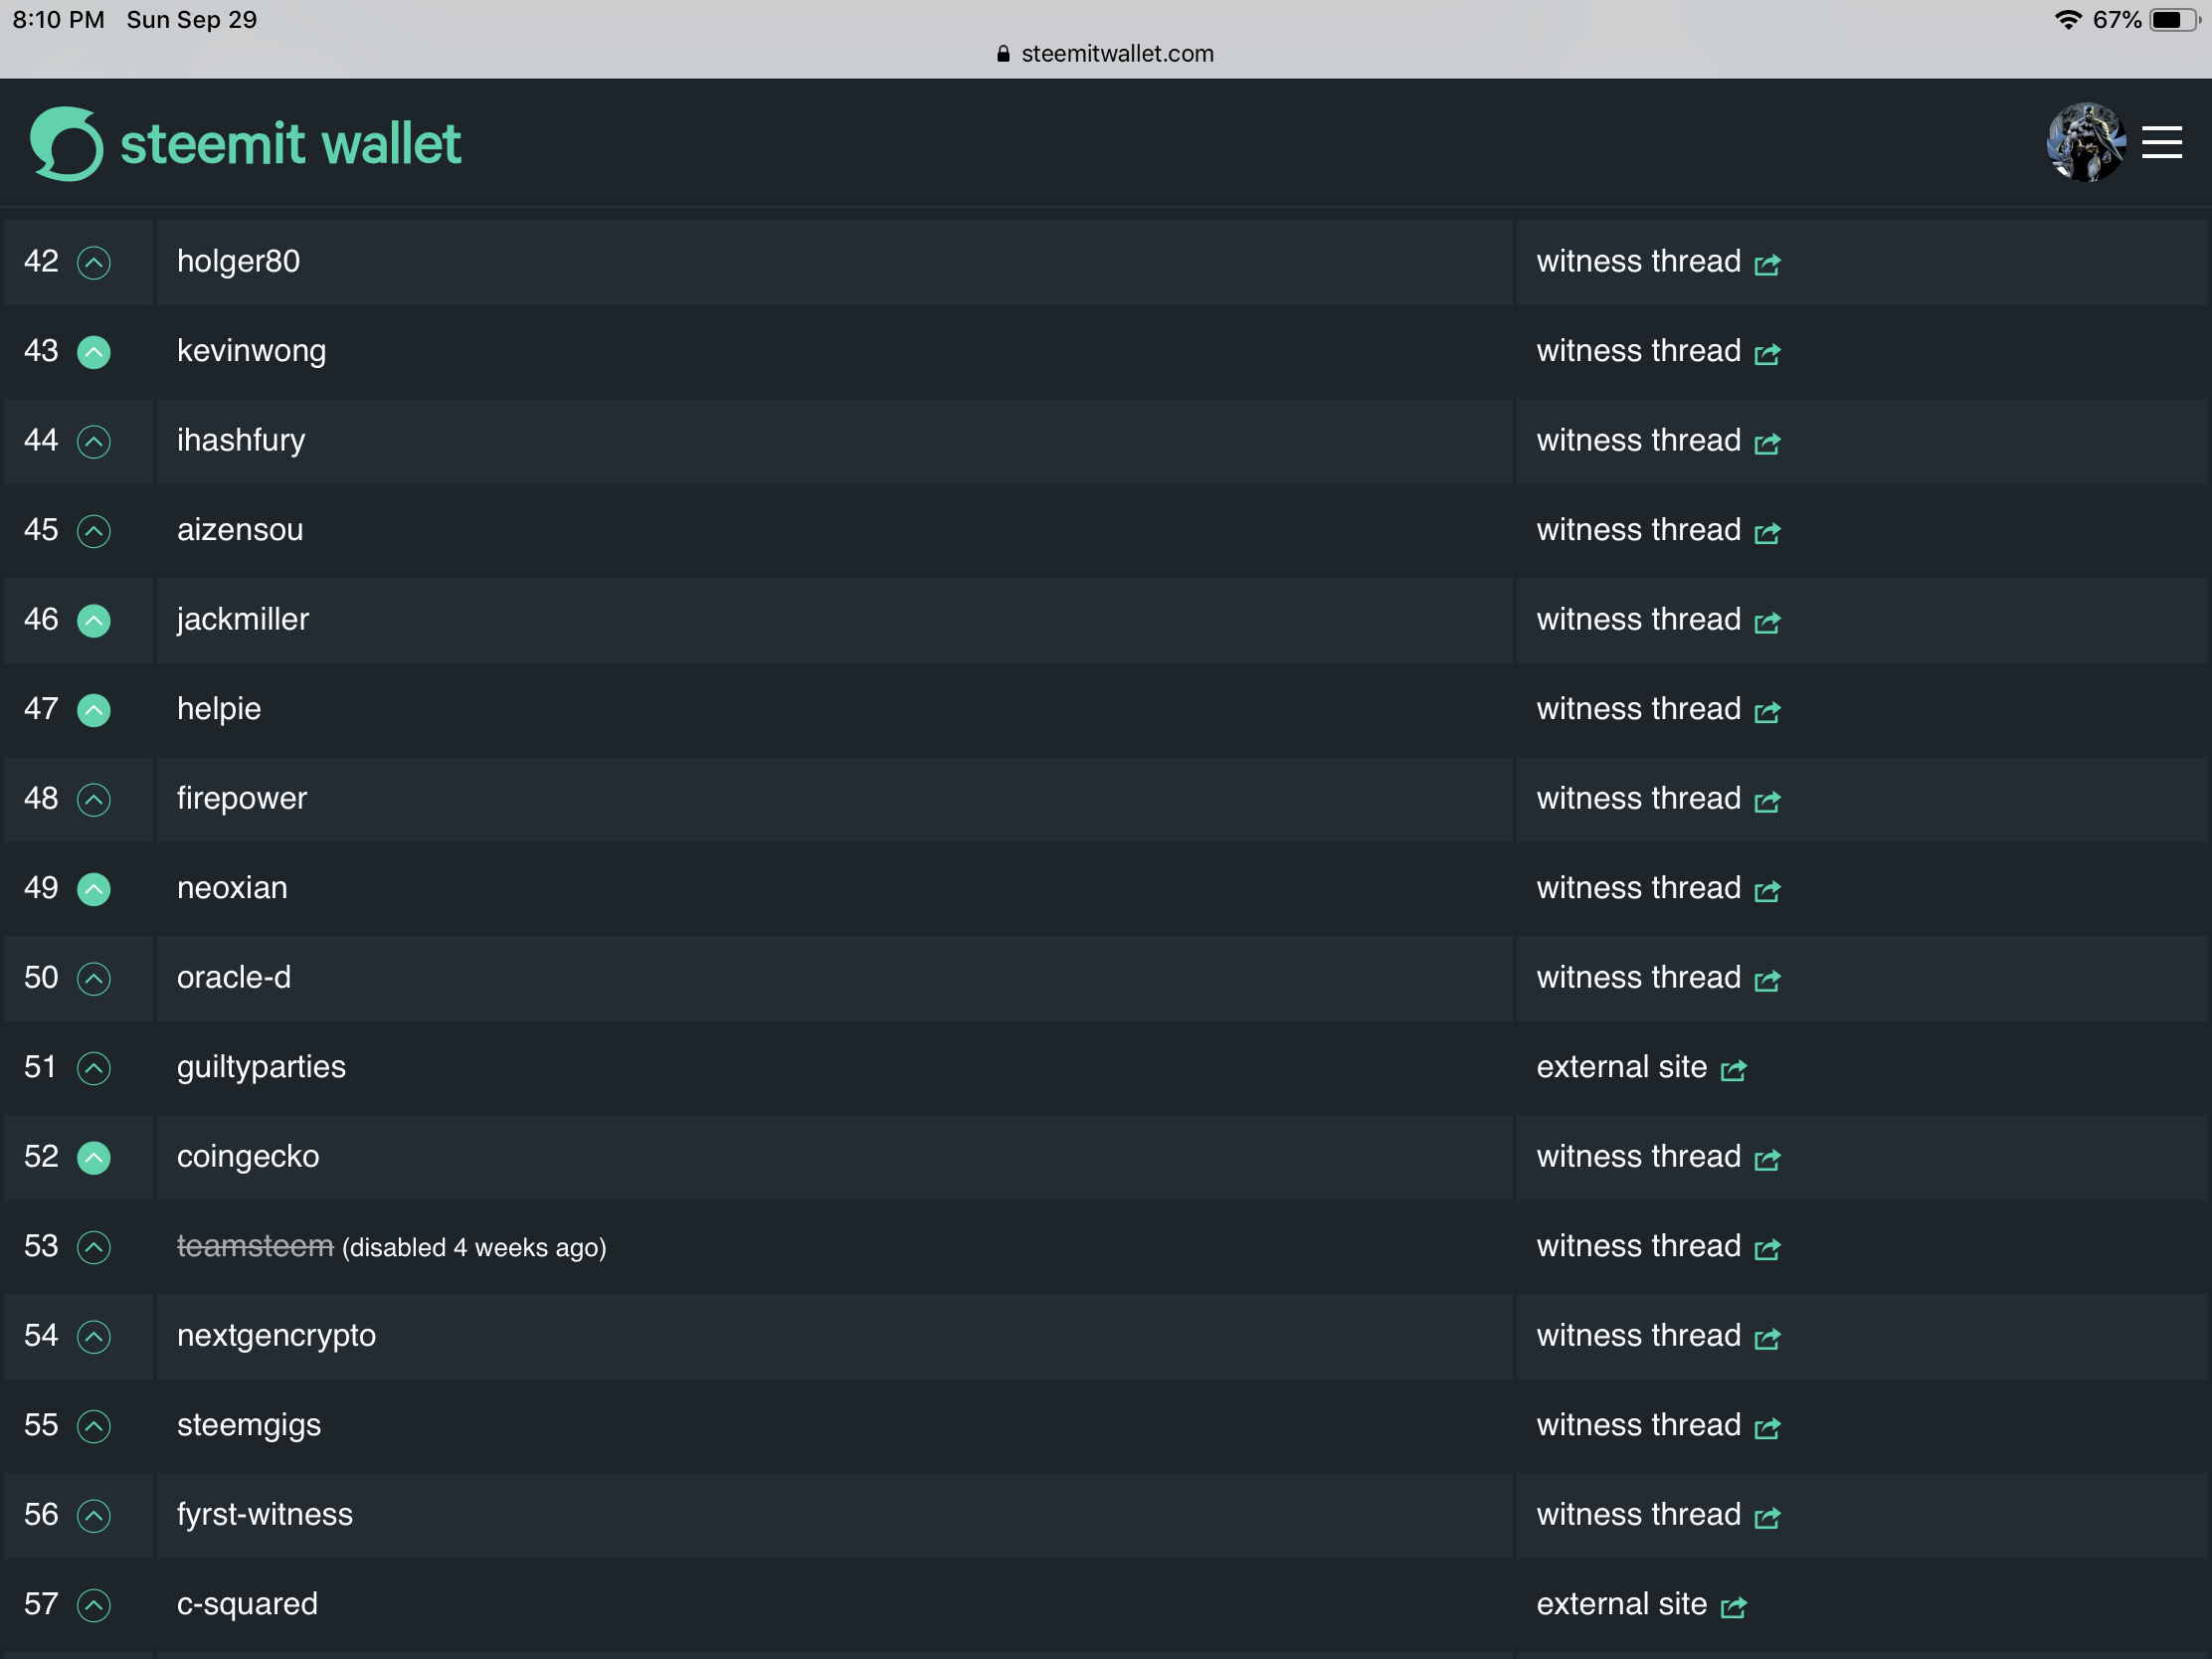
Task: Toggle the vote arrow for jackmiller
Action: (94, 621)
